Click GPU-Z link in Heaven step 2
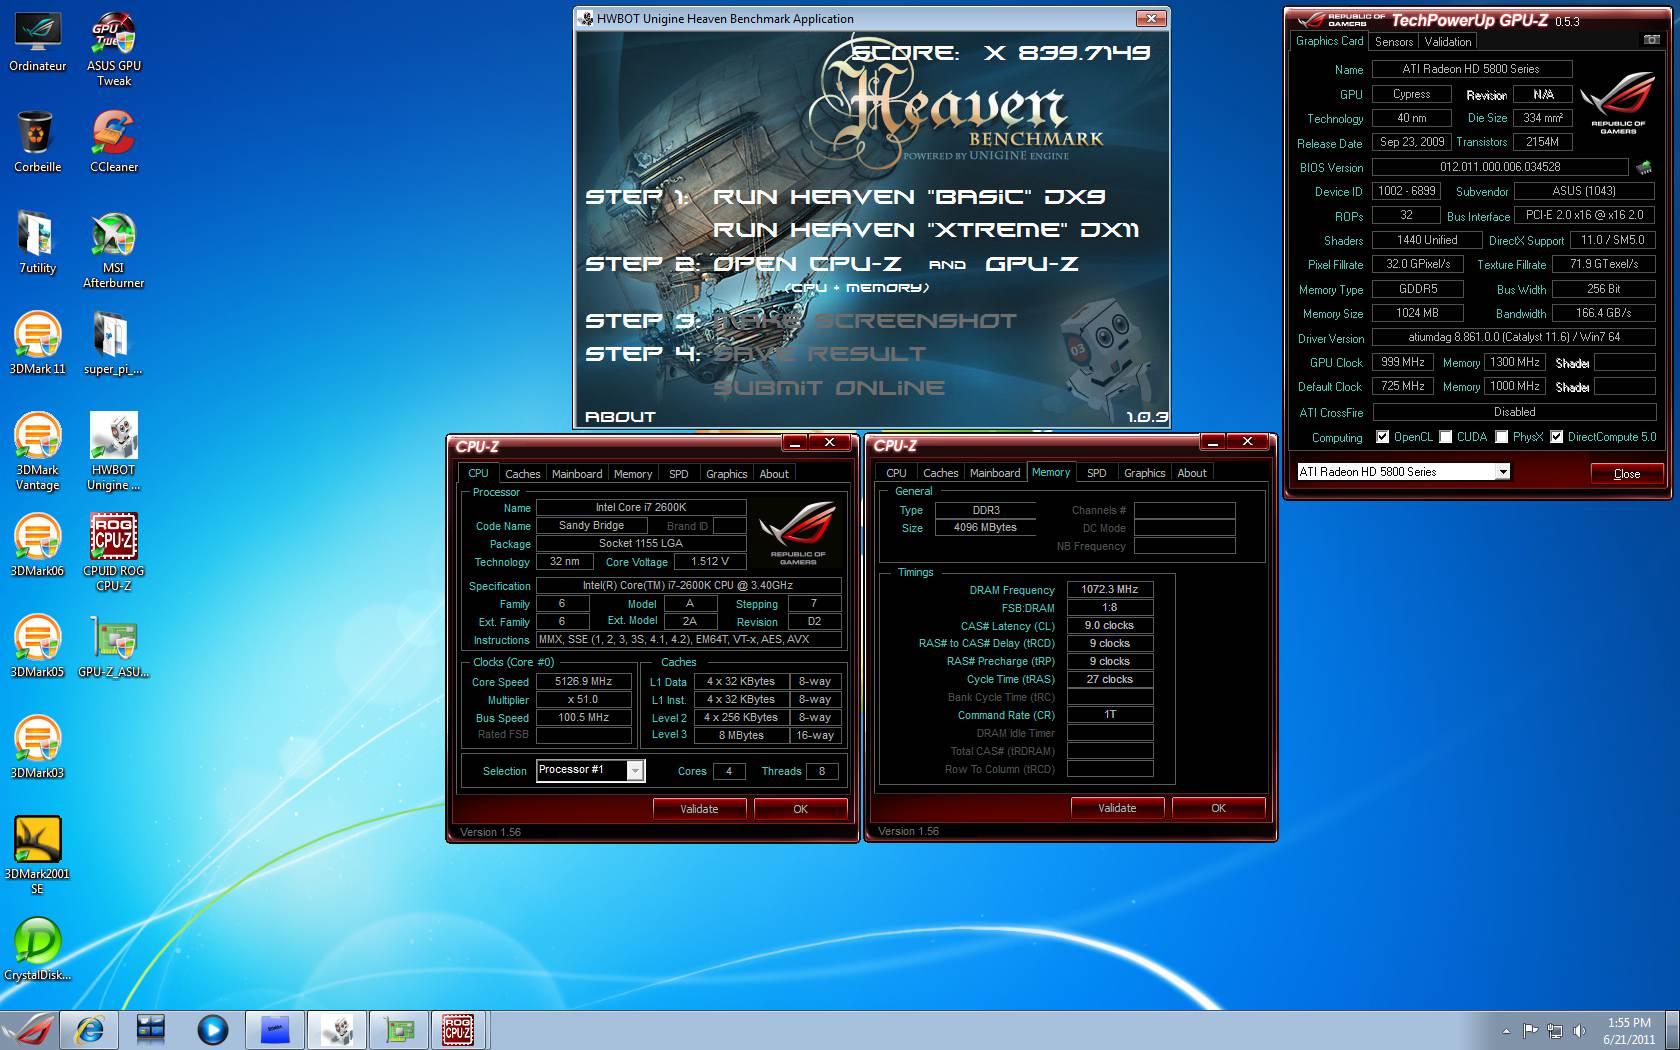 point(1032,264)
